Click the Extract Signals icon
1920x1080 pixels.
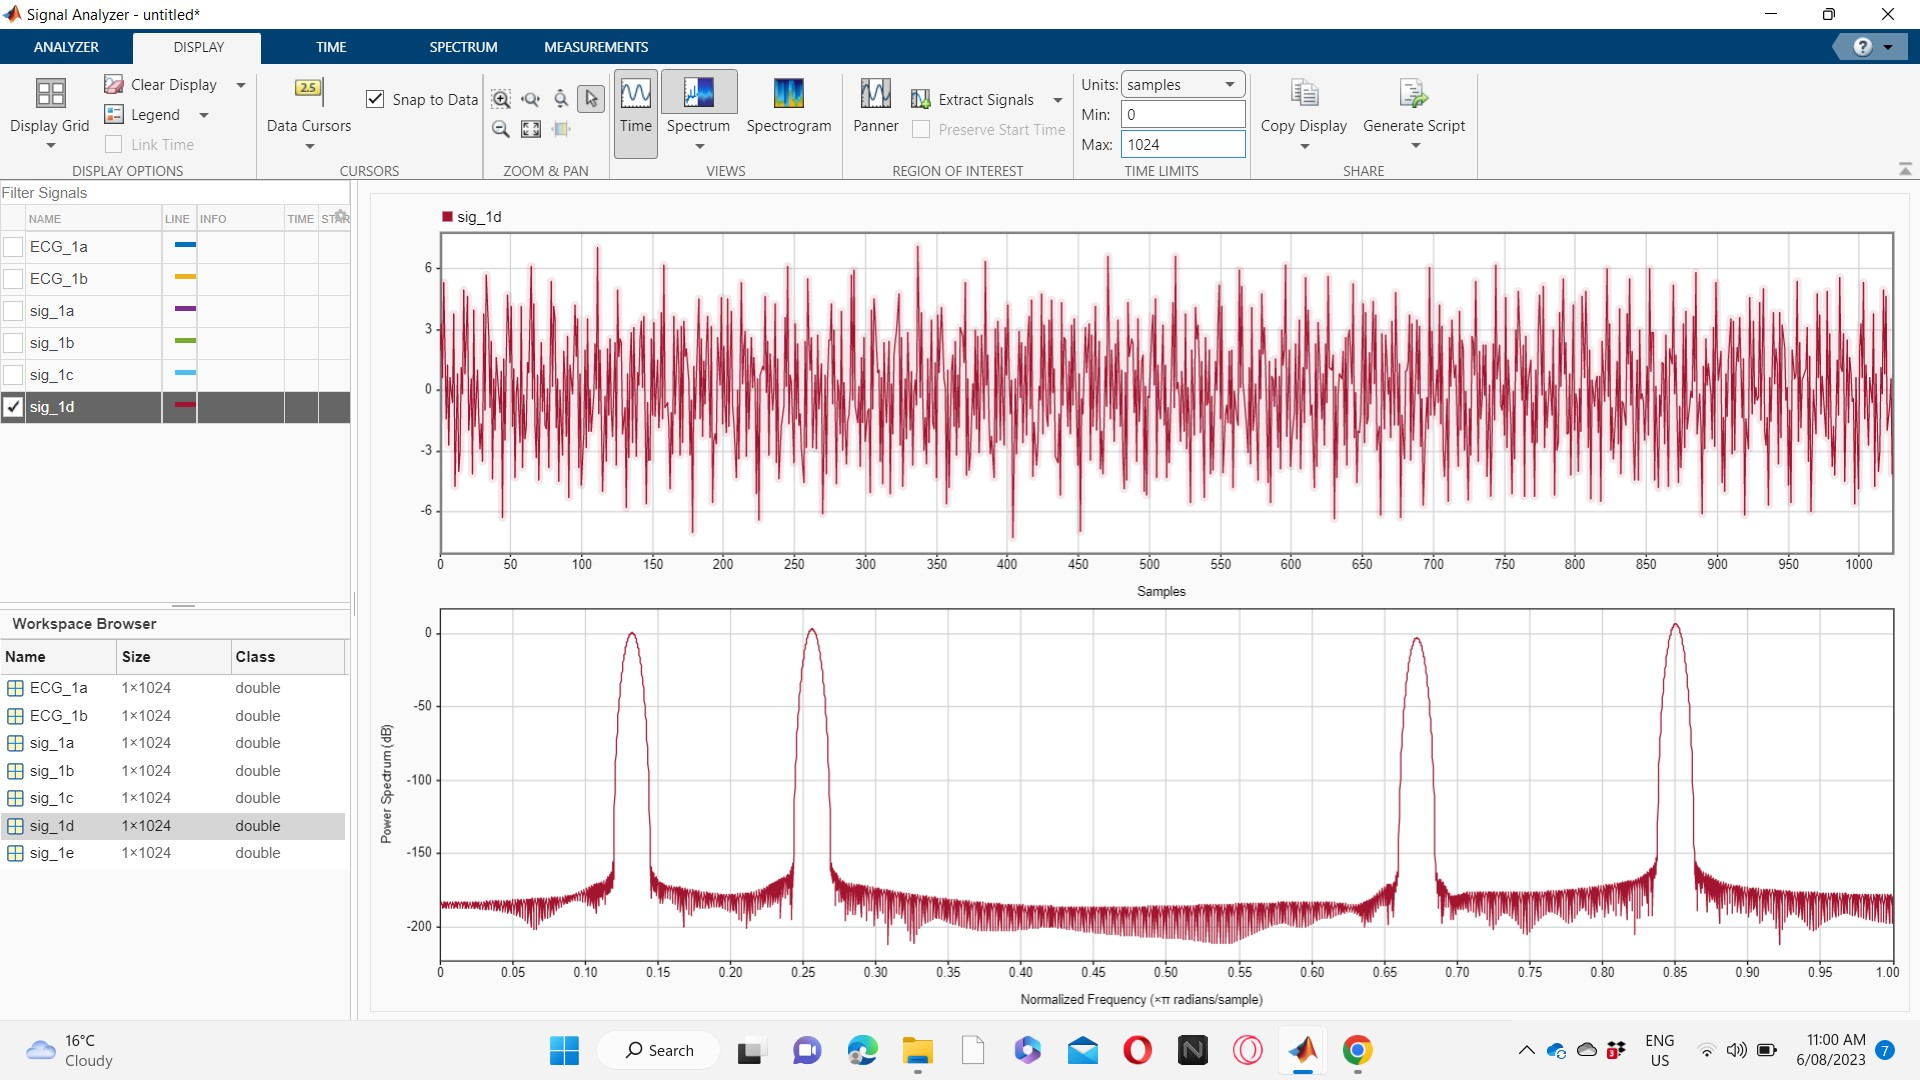[x=921, y=98]
